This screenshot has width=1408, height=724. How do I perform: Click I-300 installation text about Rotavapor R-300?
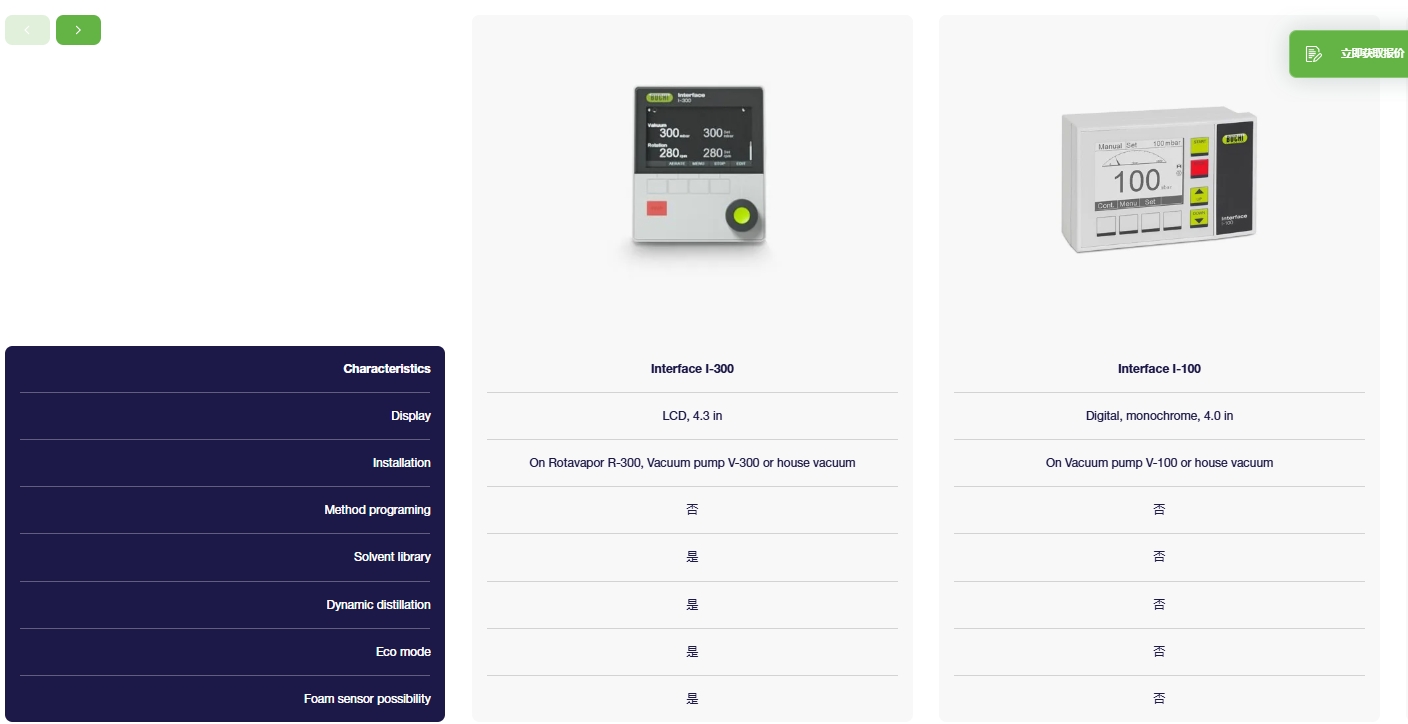692,463
